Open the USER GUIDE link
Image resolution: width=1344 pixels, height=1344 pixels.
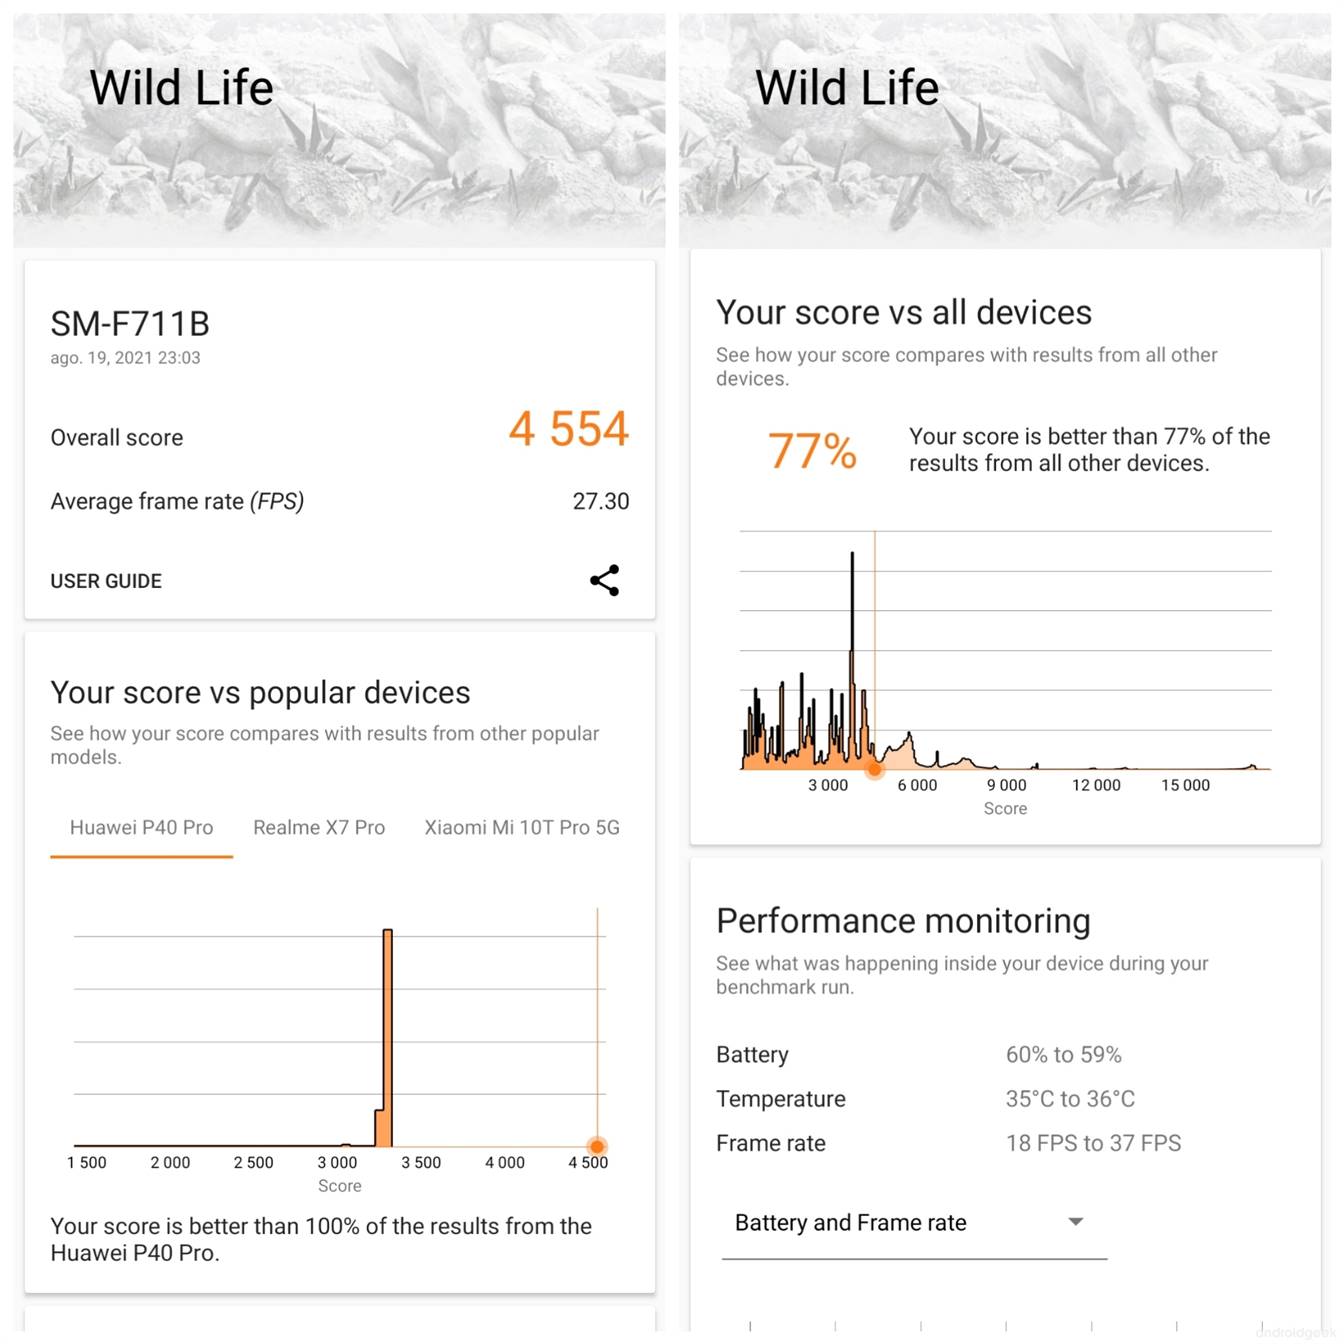point(106,581)
